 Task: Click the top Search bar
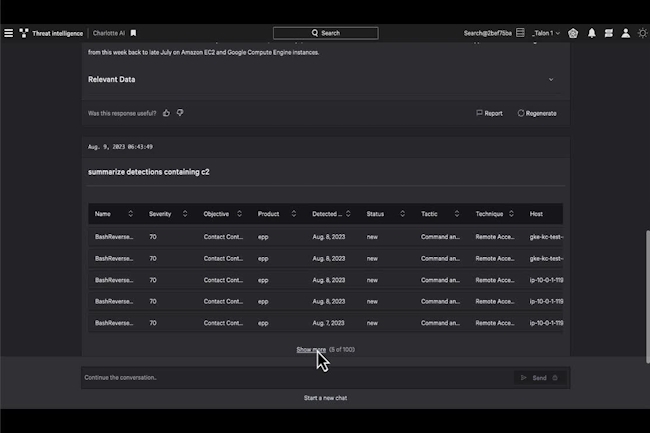(x=326, y=33)
